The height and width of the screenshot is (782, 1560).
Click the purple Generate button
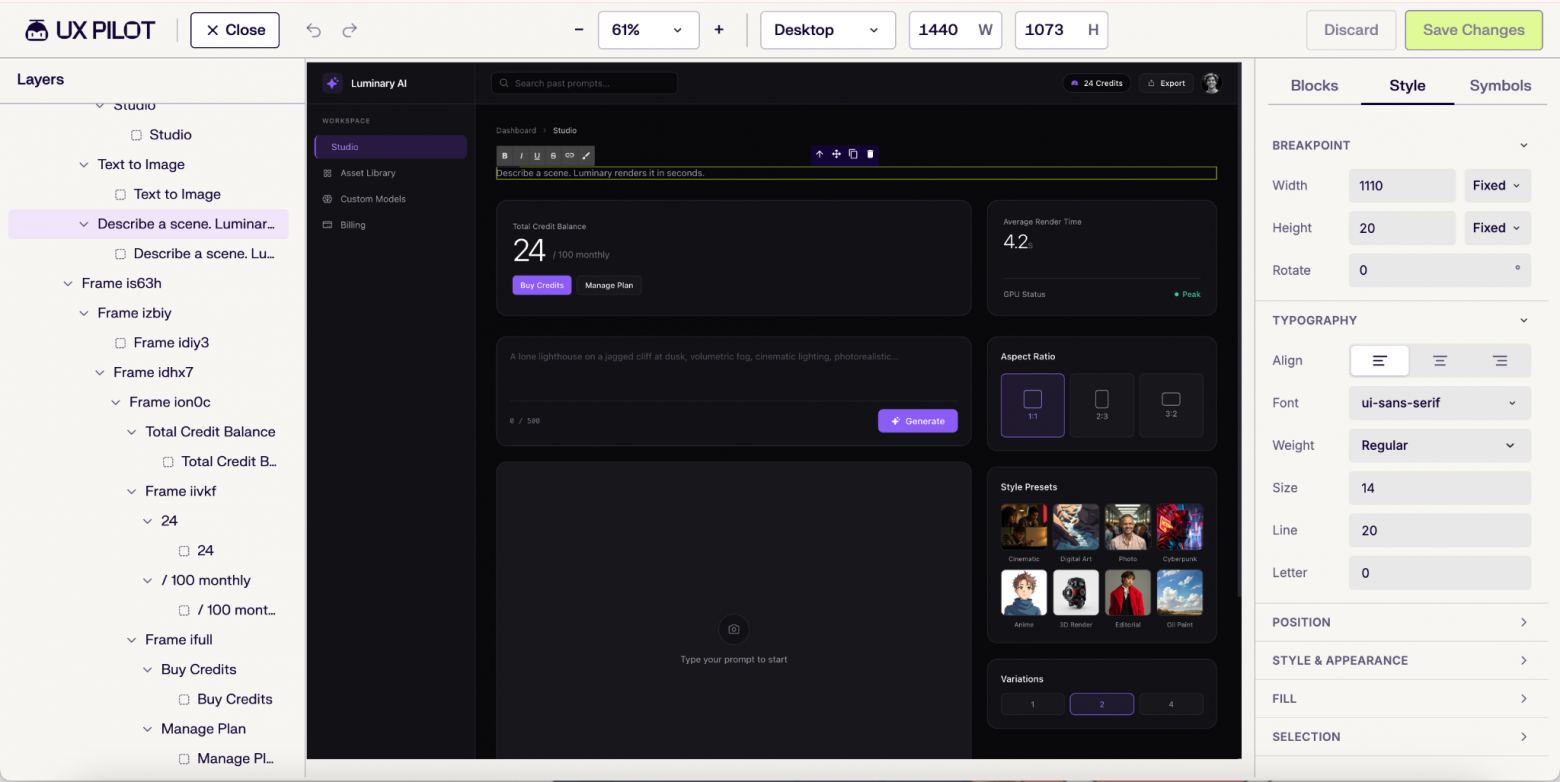(918, 421)
